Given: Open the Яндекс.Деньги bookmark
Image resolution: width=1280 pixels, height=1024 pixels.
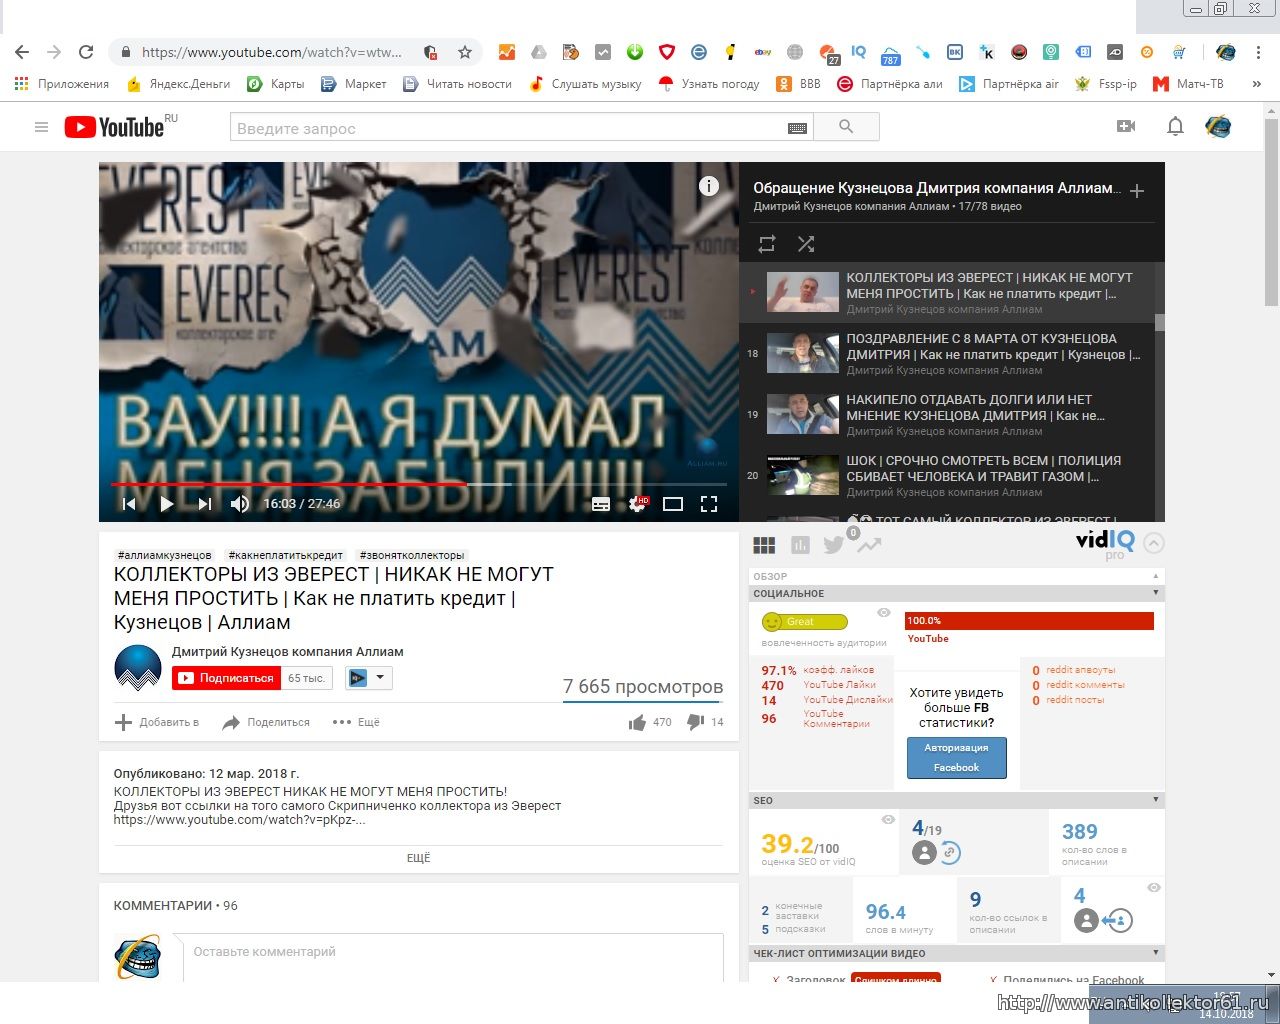Looking at the screenshot, I should (179, 84).
